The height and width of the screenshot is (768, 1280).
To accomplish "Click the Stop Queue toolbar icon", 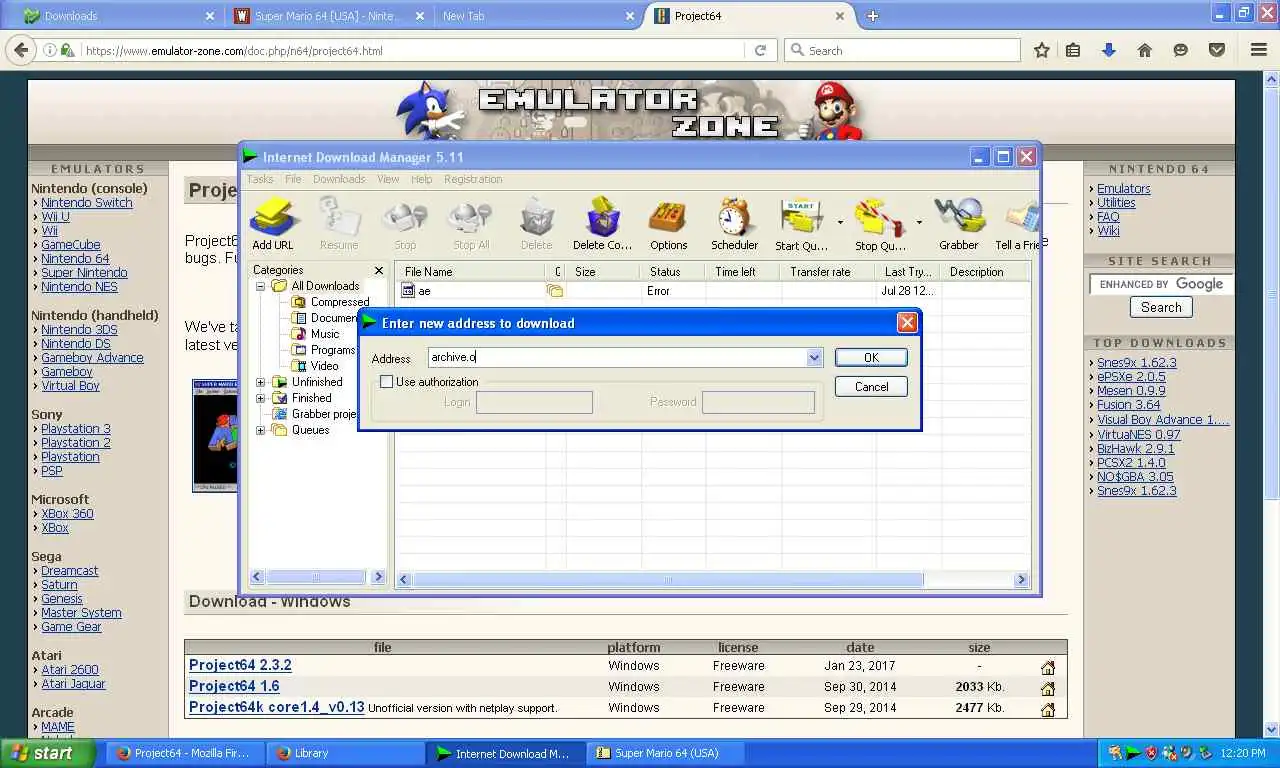I will pos(880,224).
